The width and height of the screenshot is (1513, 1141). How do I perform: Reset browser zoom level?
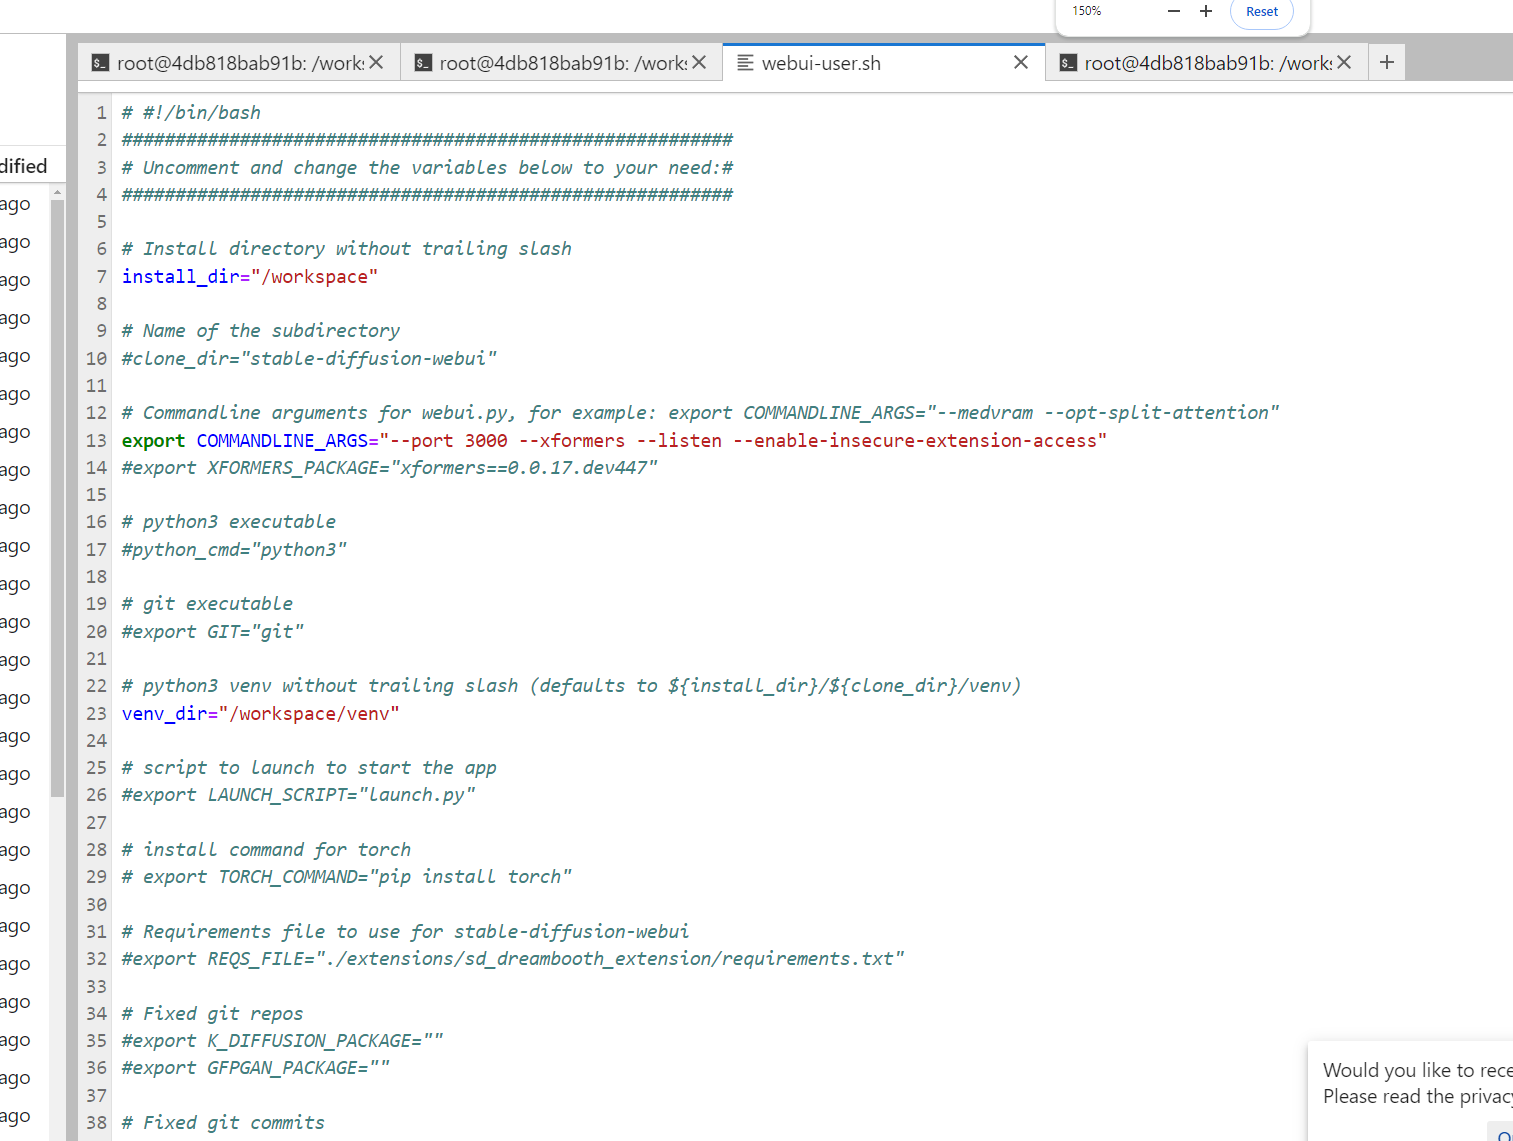point(1261,12)
